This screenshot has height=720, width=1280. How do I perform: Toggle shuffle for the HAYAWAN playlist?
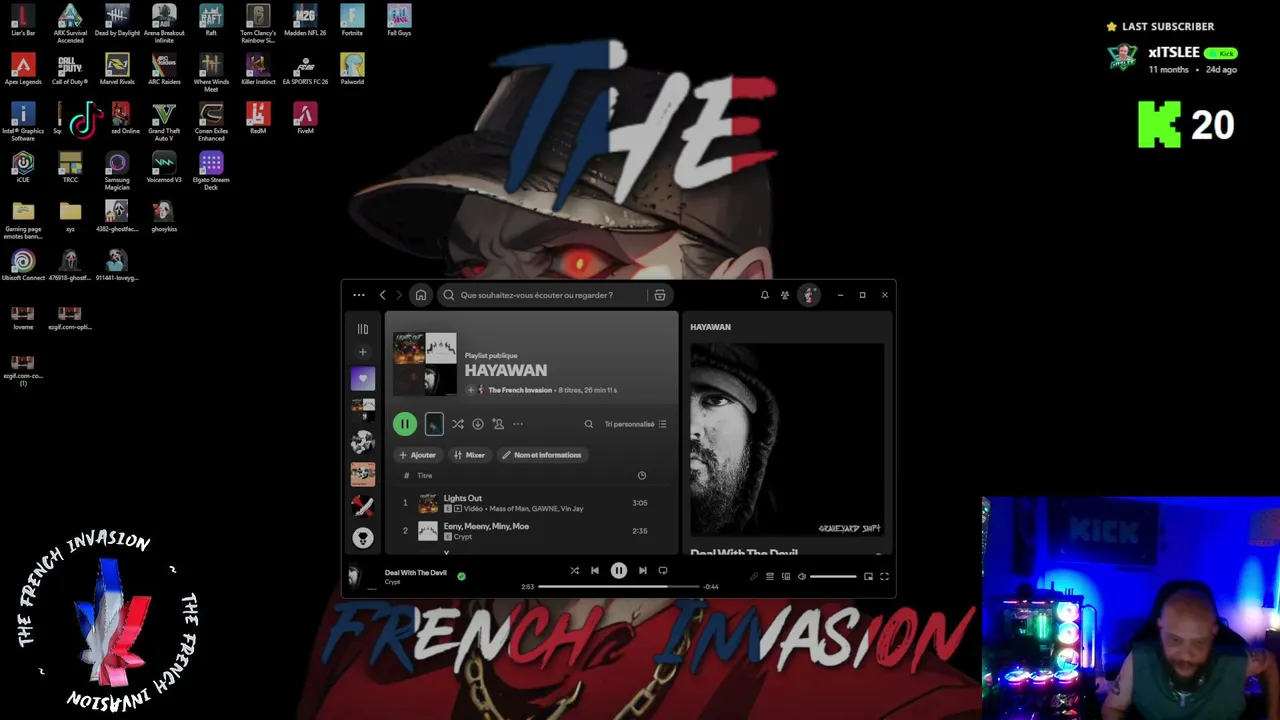point(458,424)
